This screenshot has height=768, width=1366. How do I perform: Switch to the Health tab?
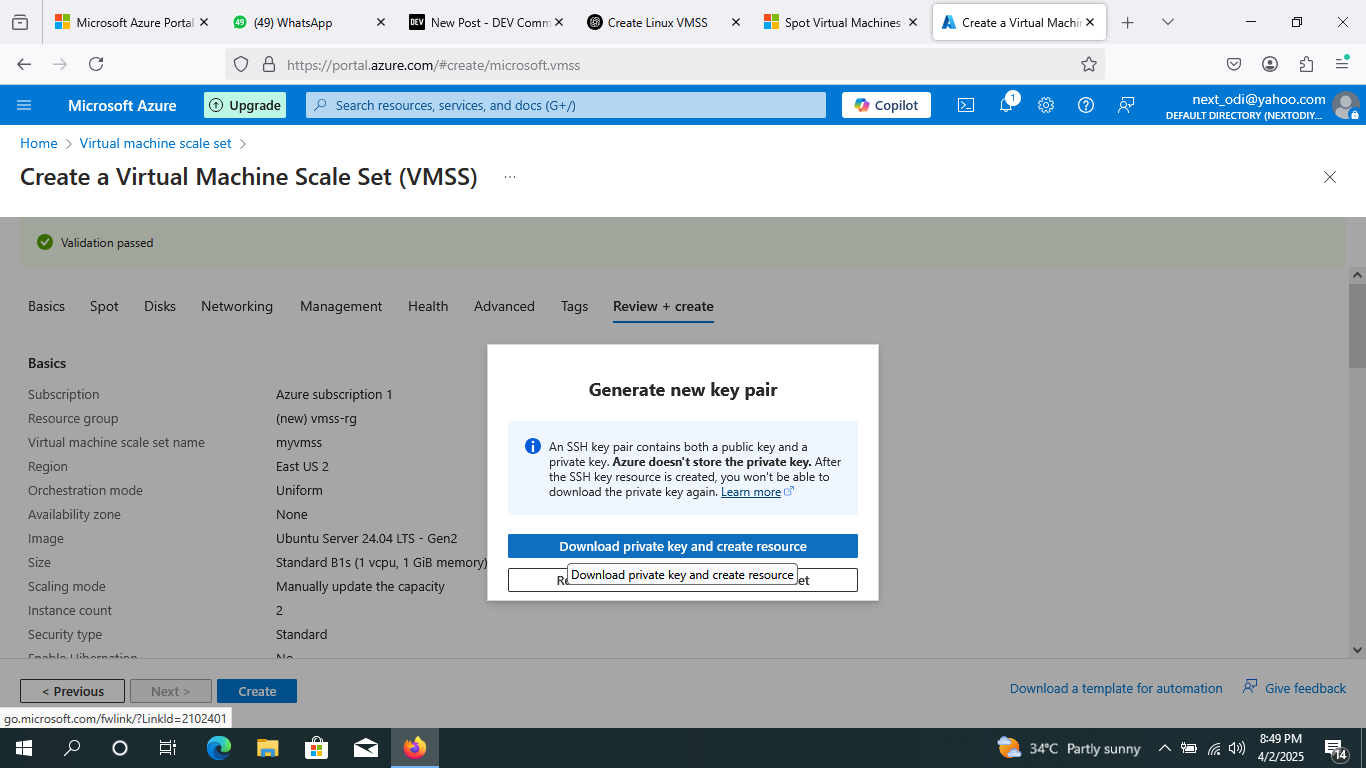428,306
